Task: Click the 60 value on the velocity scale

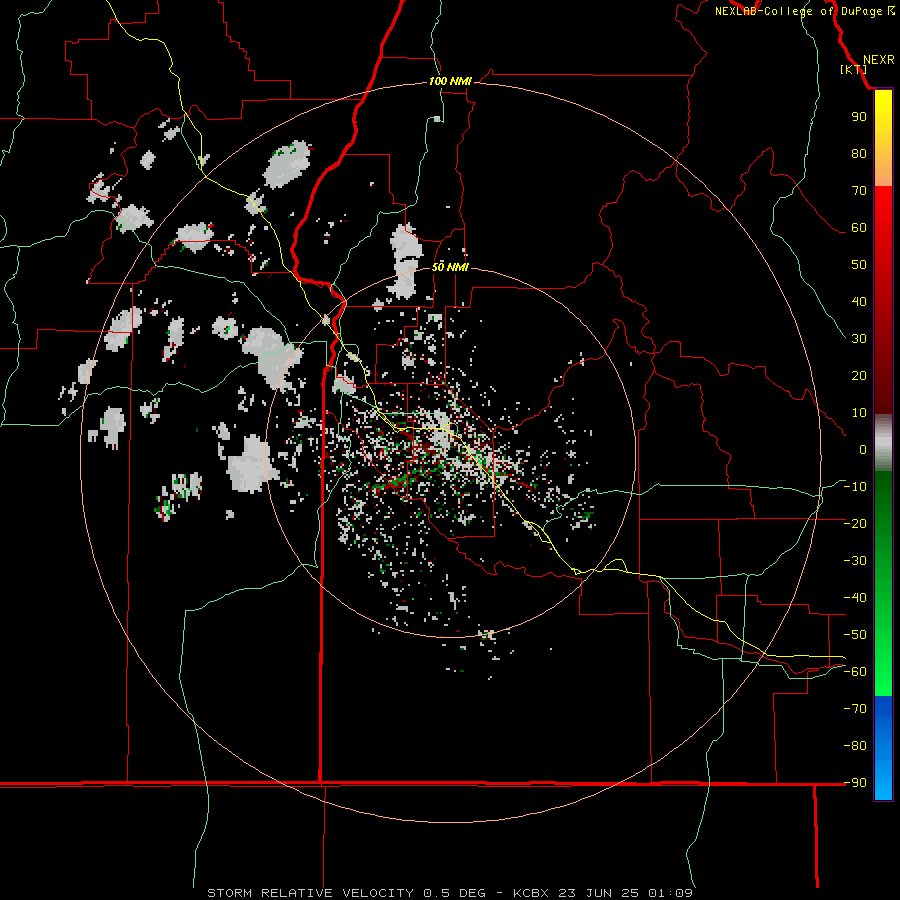Action: point(859,228)
